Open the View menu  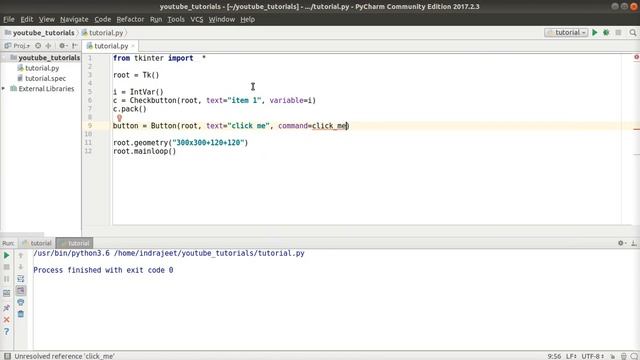click(x=47, y=19)
